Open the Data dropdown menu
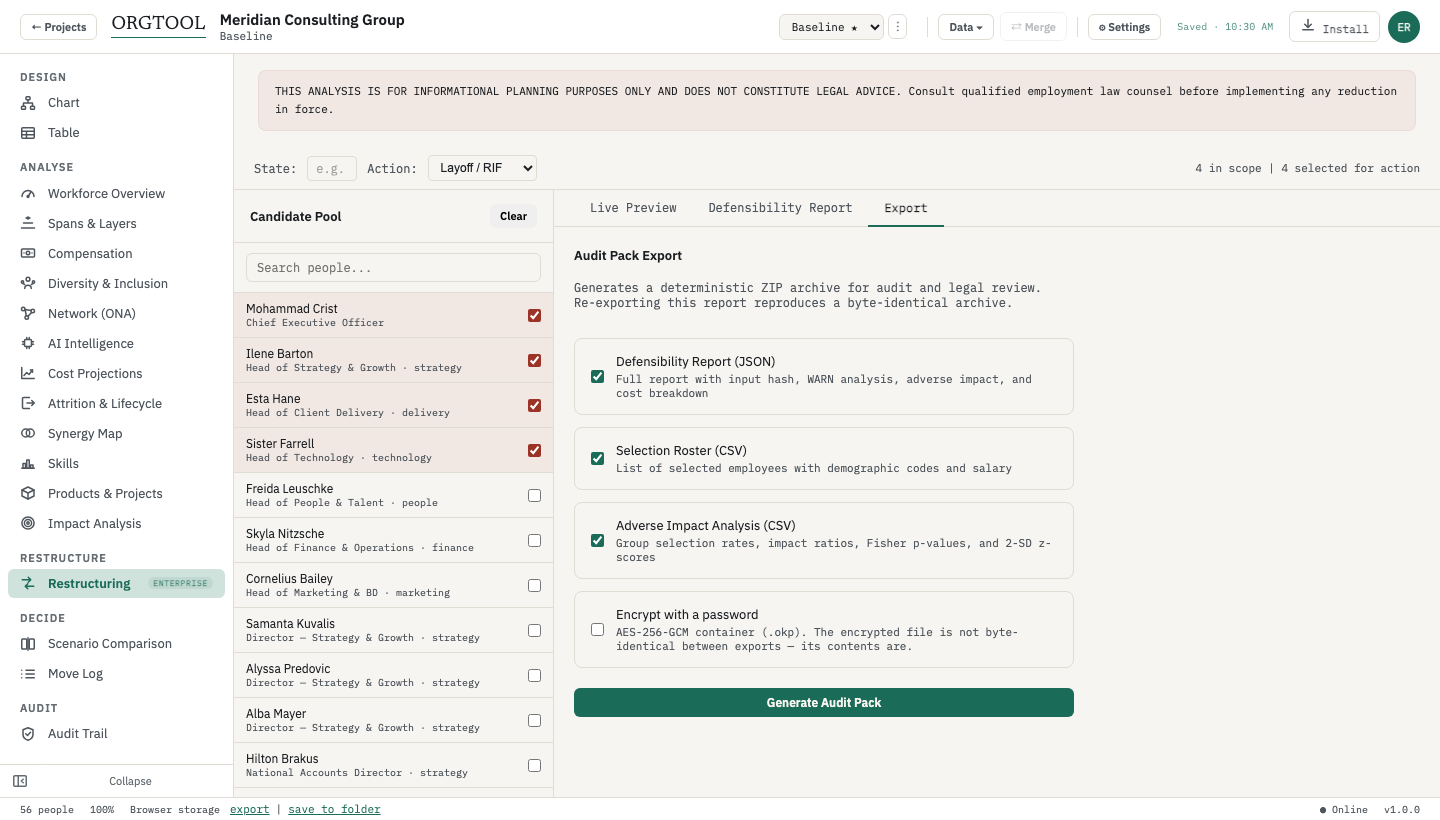This screenshot has height=820, width=1440. tap(965, 27)
